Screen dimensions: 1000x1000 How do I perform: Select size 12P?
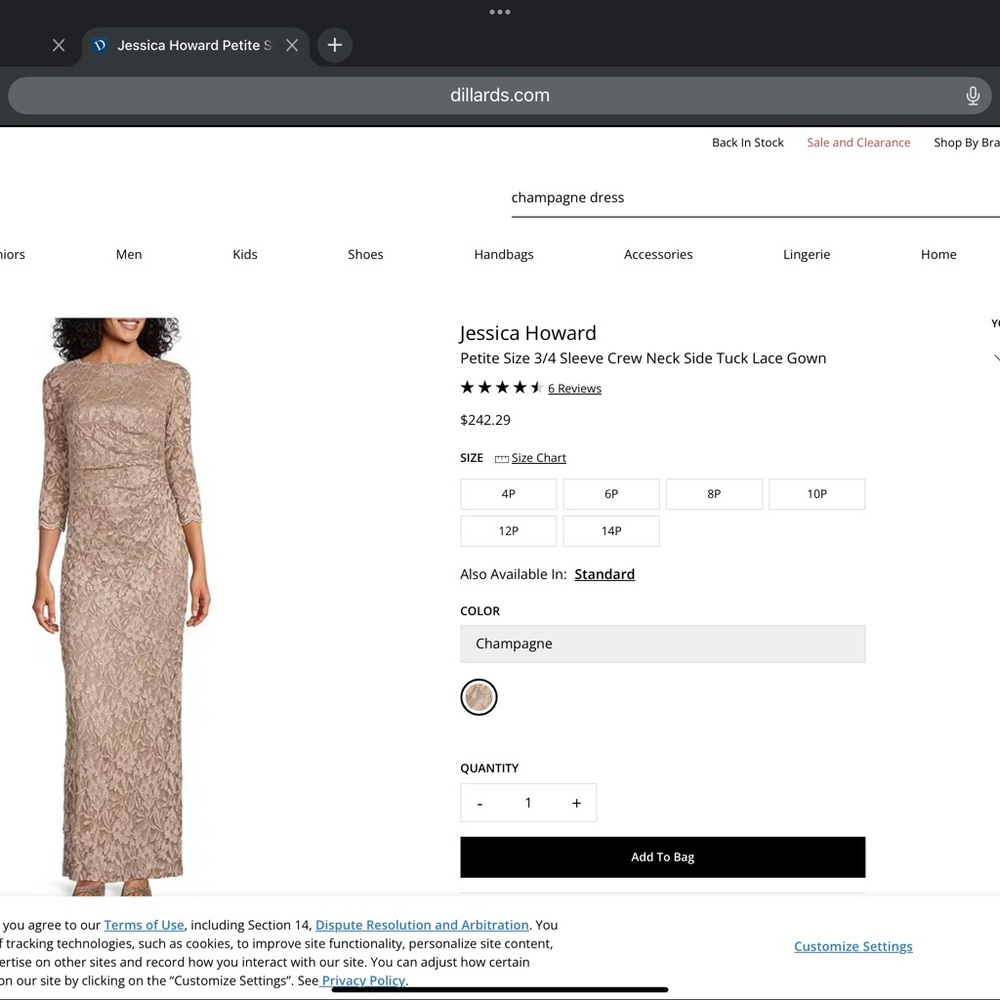[x=508, y=531]
